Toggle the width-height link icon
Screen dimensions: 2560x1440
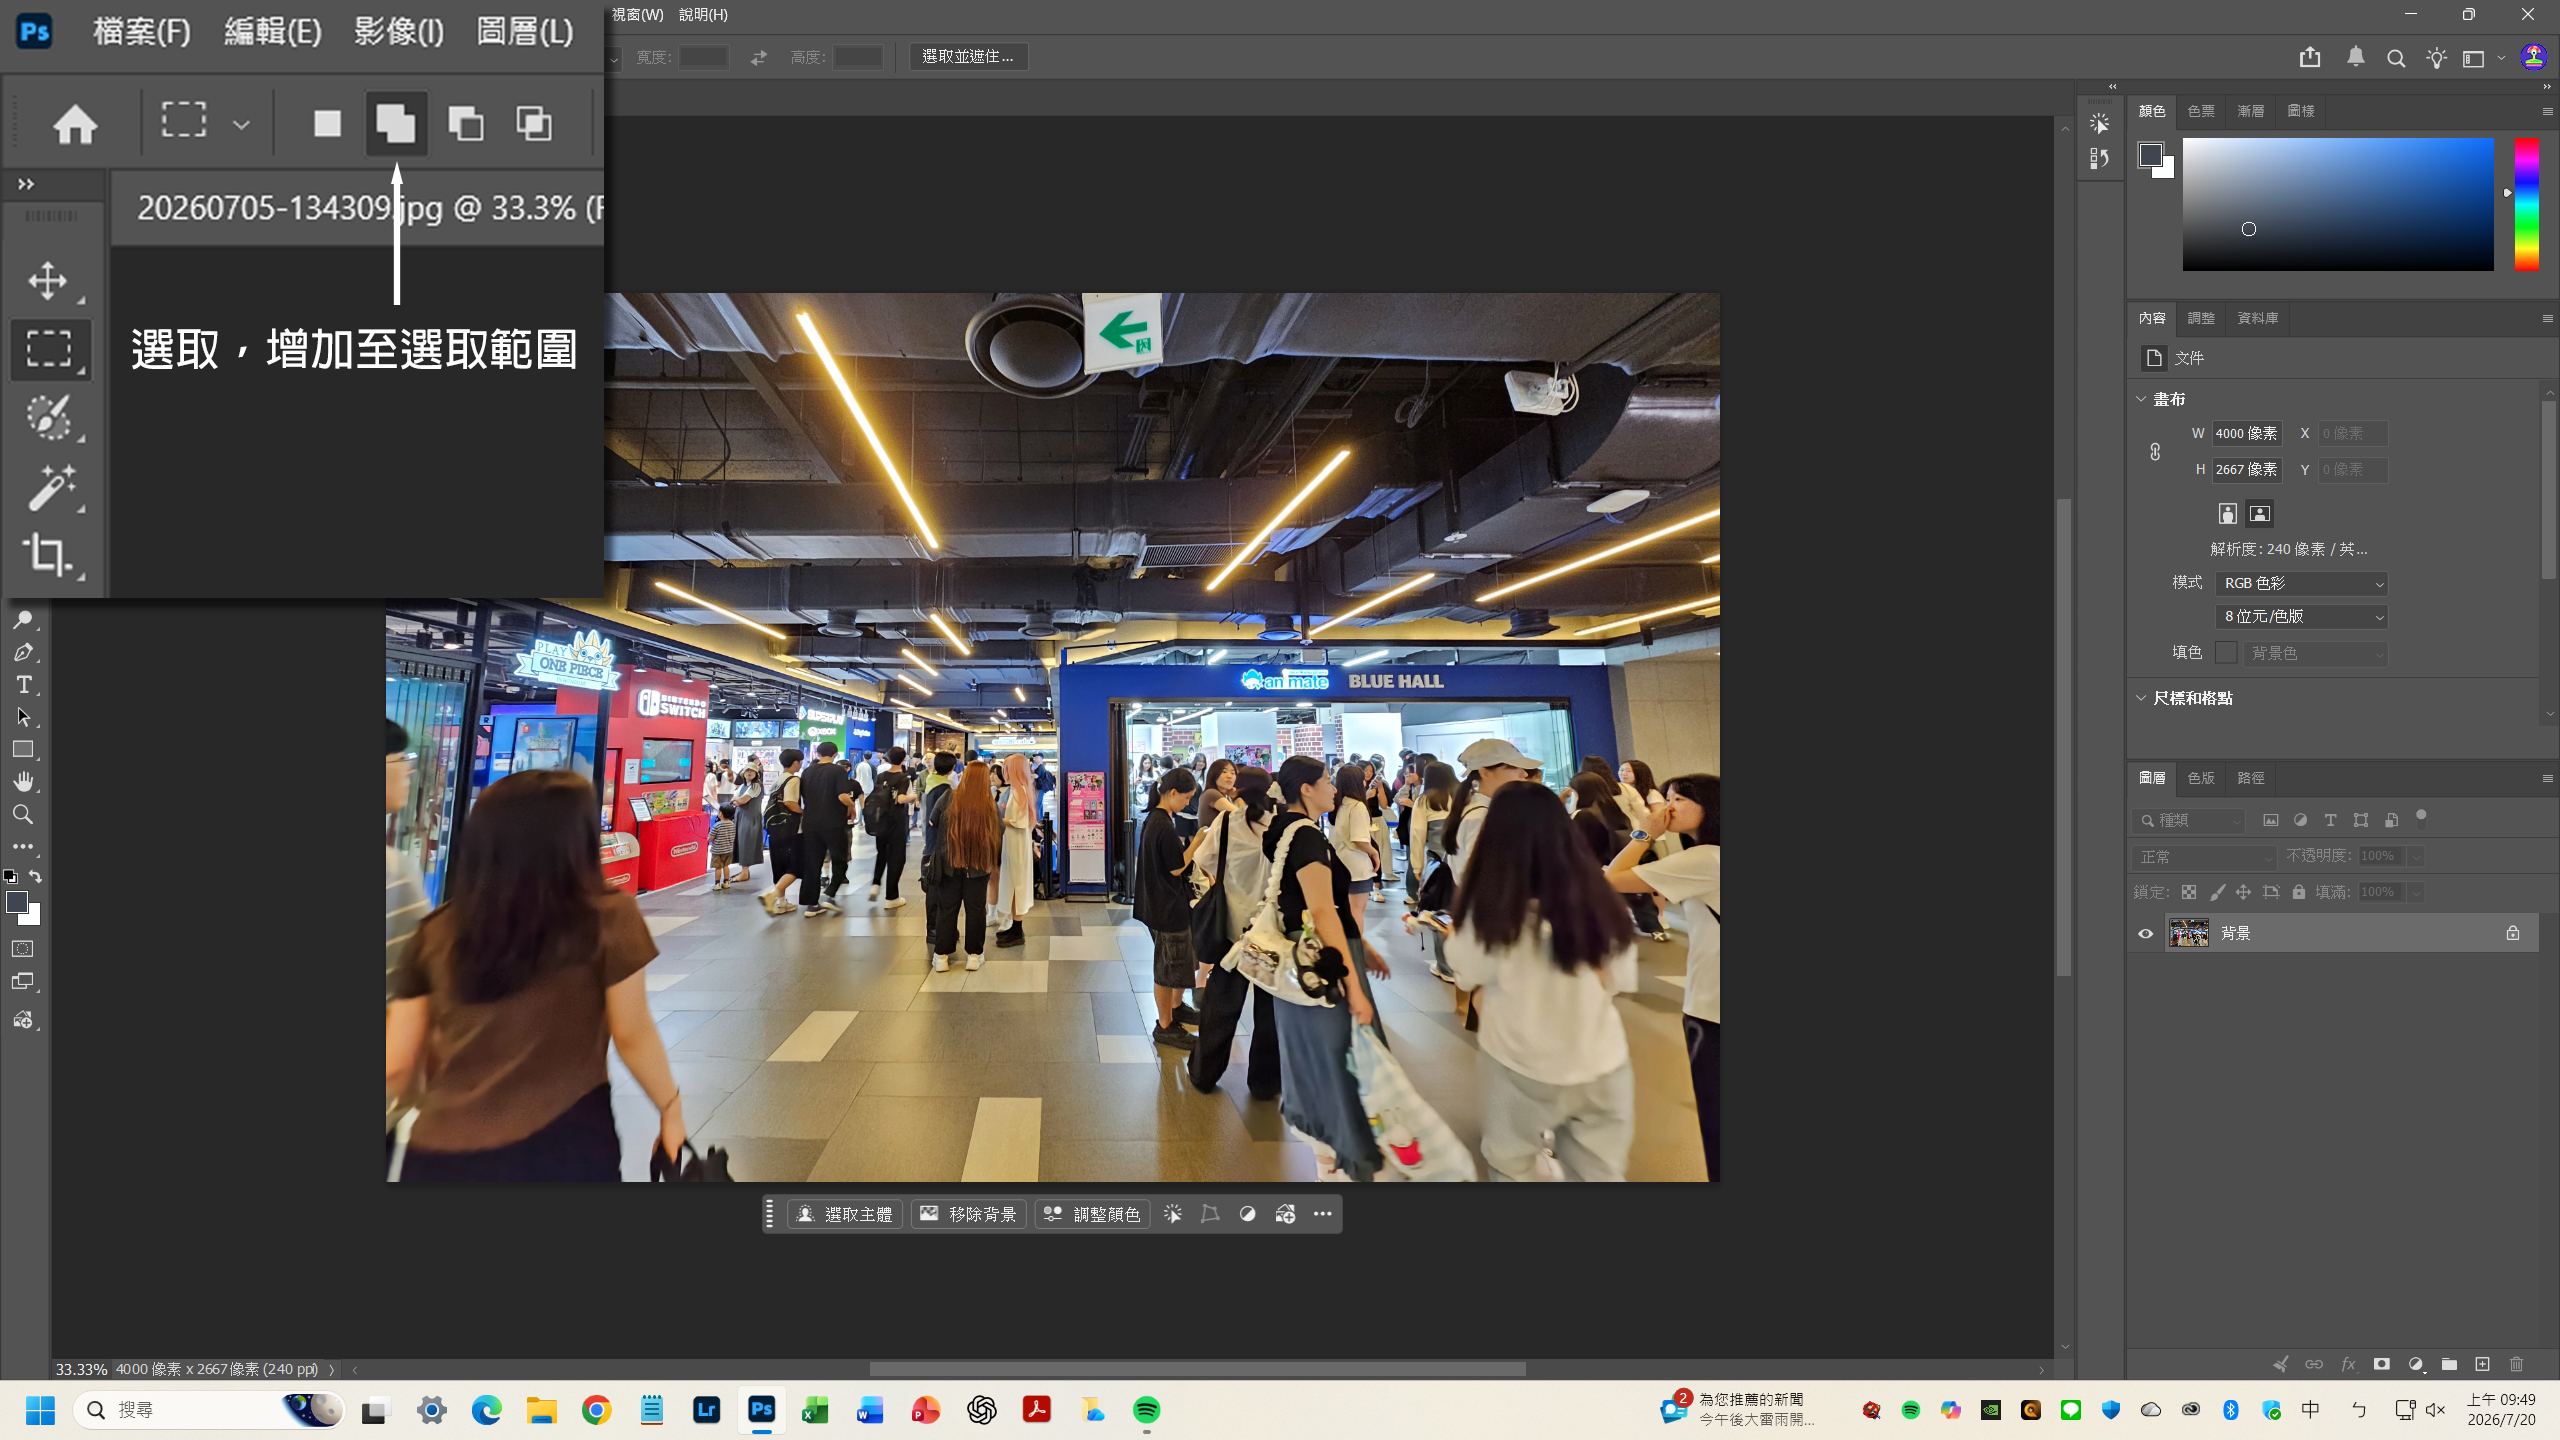click(x=2155, y=451)
